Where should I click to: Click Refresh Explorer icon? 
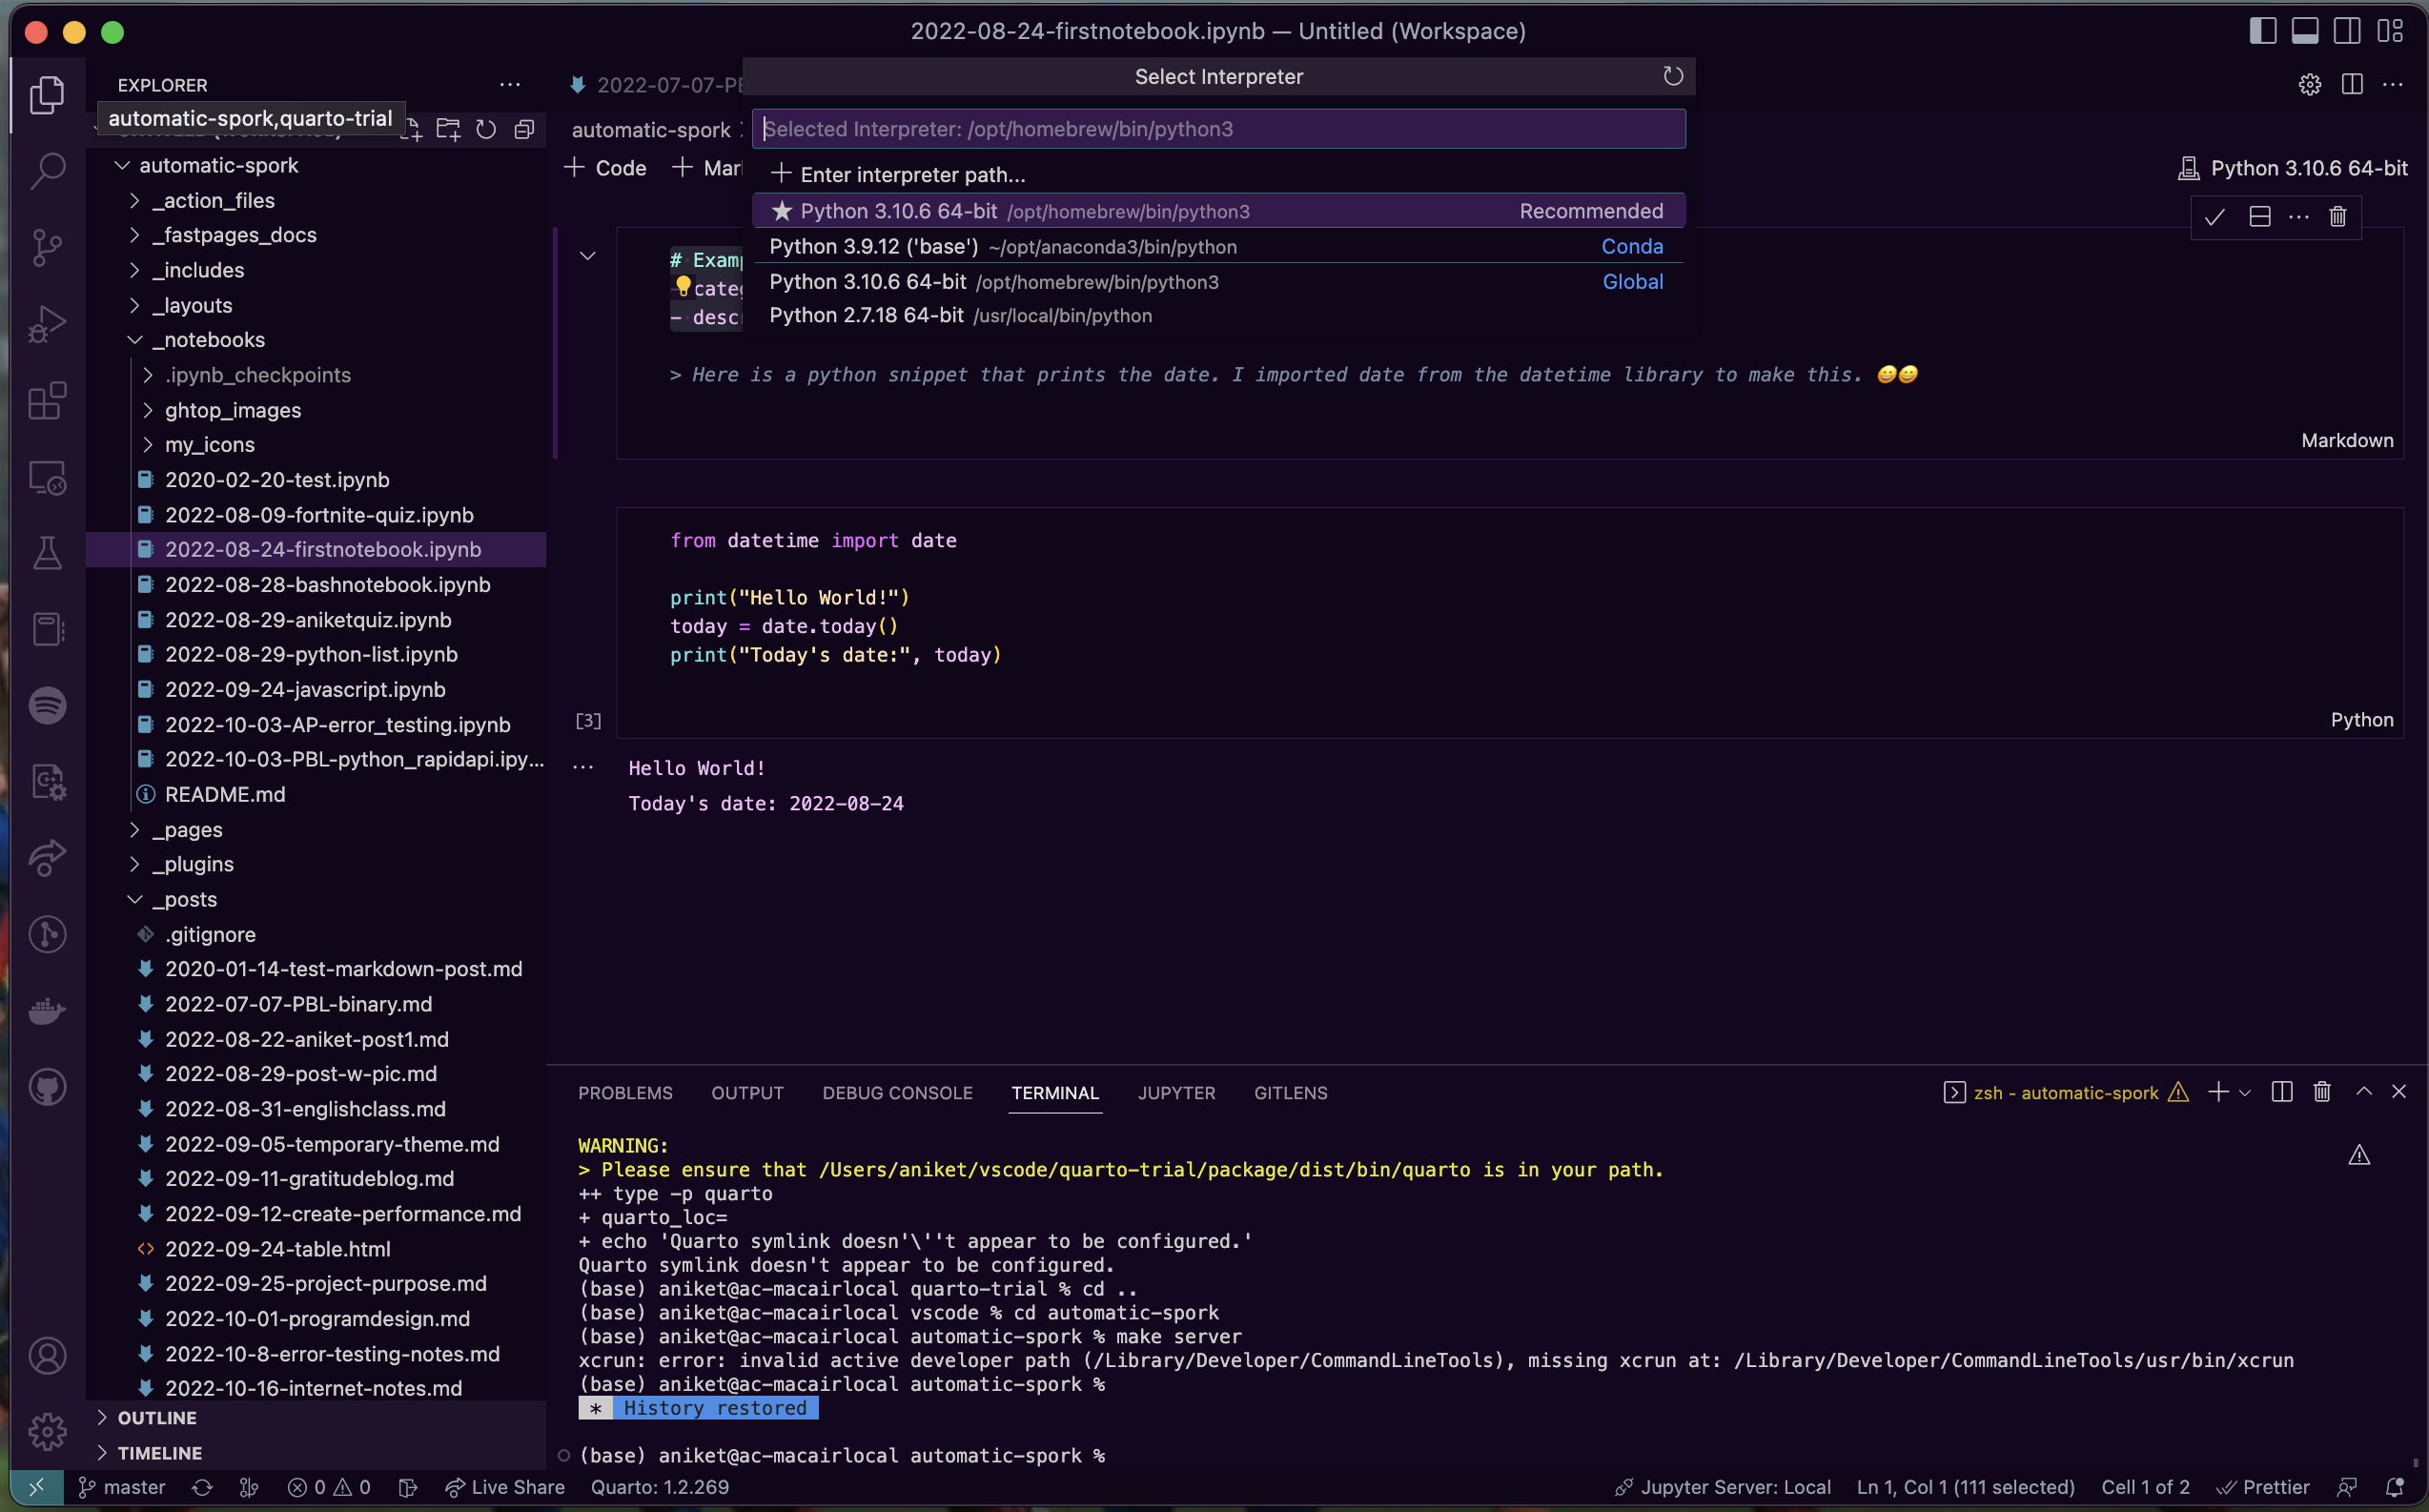(x=486, y=129)
